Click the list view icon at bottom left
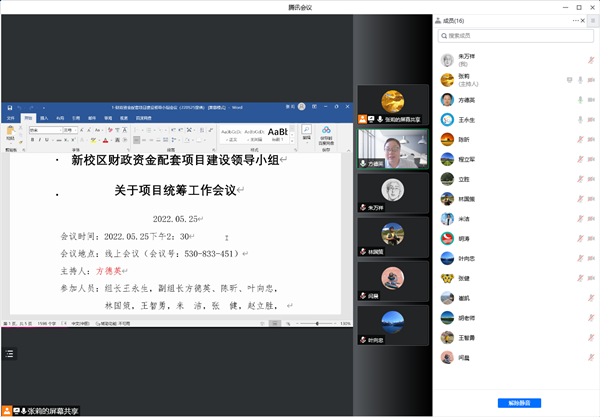Image resolution: width=600 pixels, height=417 pixels. 9,354
